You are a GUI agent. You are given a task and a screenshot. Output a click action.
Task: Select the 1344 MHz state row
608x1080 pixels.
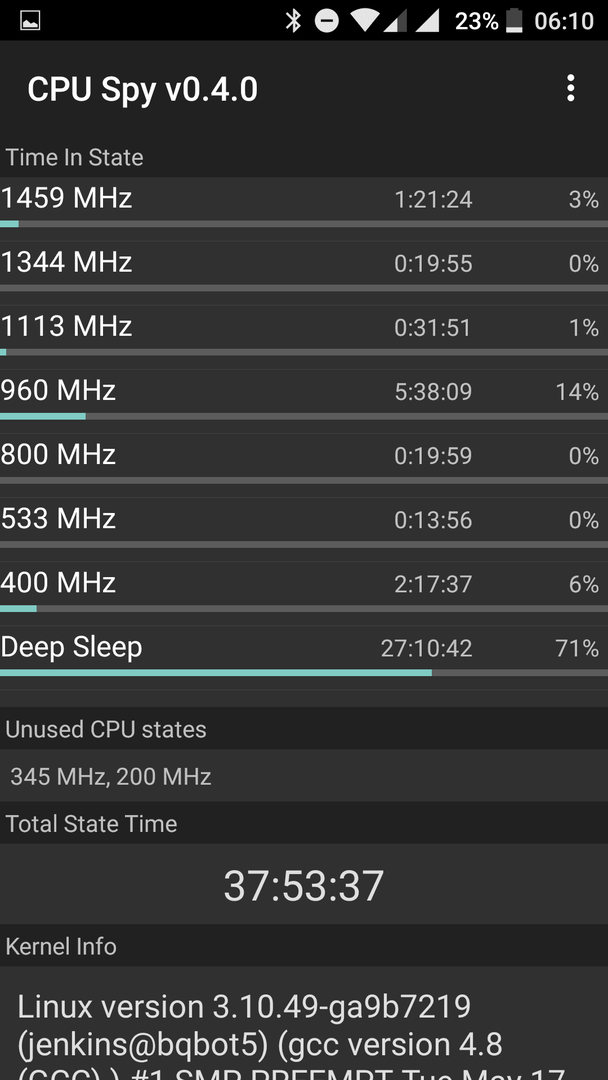click(x=304, y=267)
